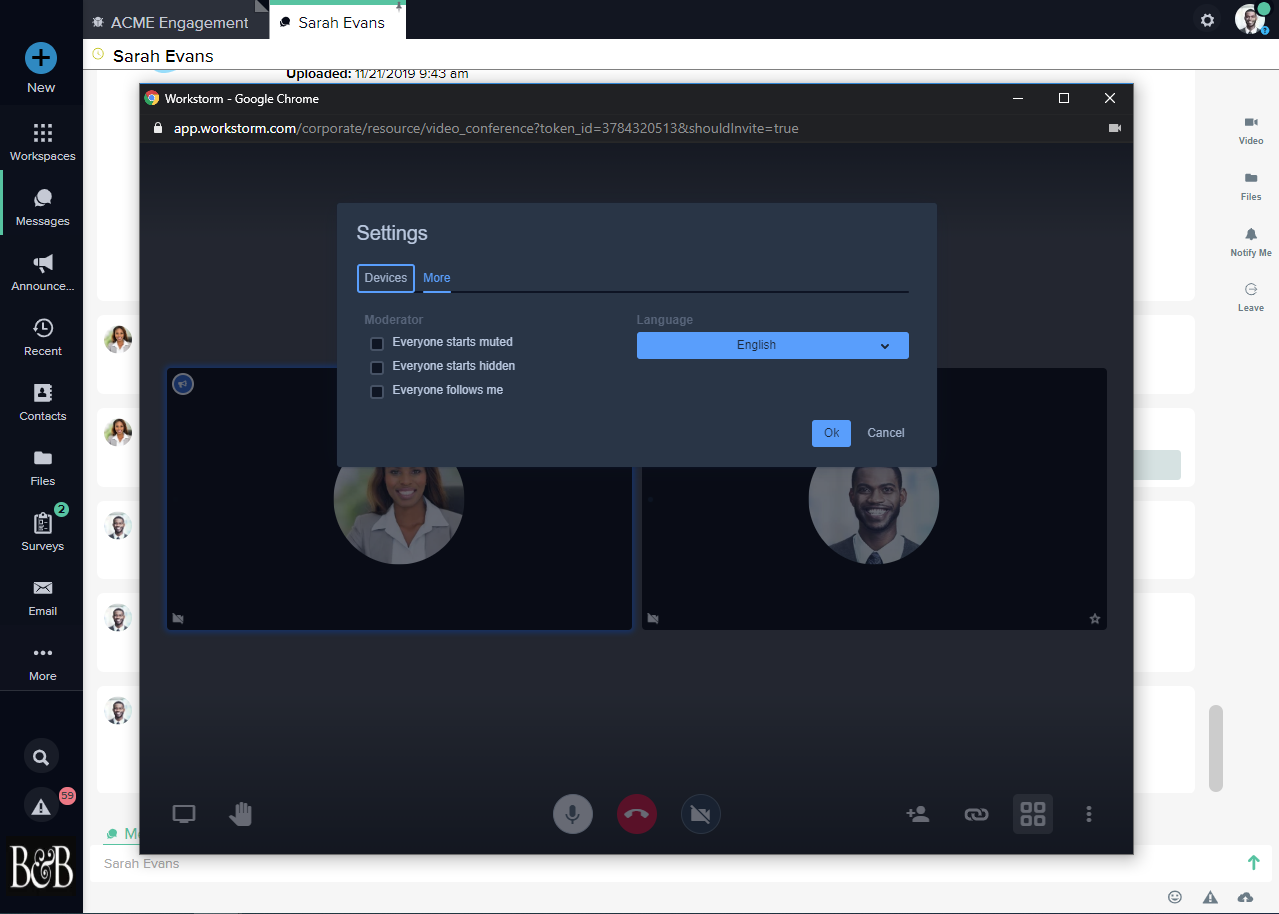The width and height of the screenshot is (1279, 914).
Task: Click the New plus button in sidebar
Action: tap(41, 58)
